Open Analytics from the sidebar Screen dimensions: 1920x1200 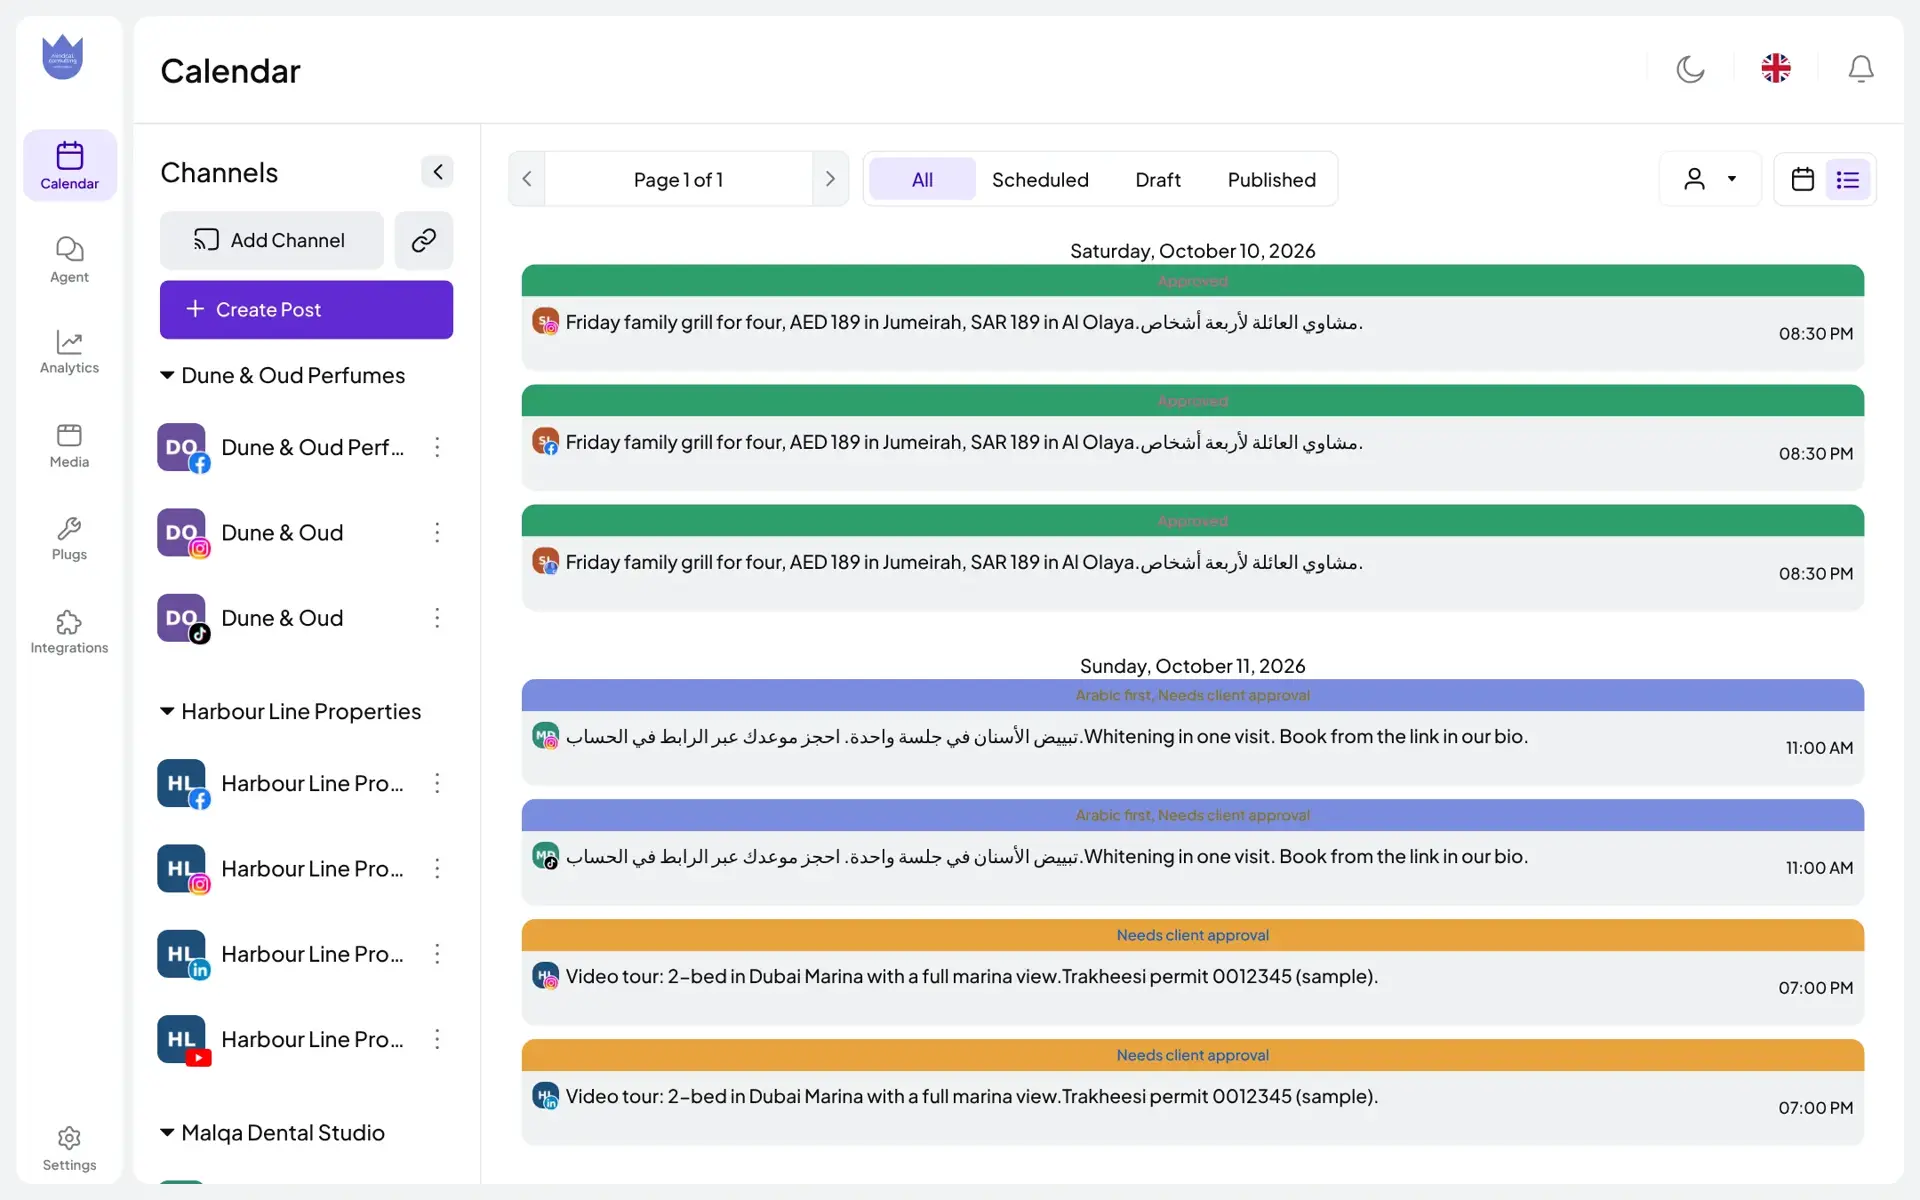click(69, 351)
